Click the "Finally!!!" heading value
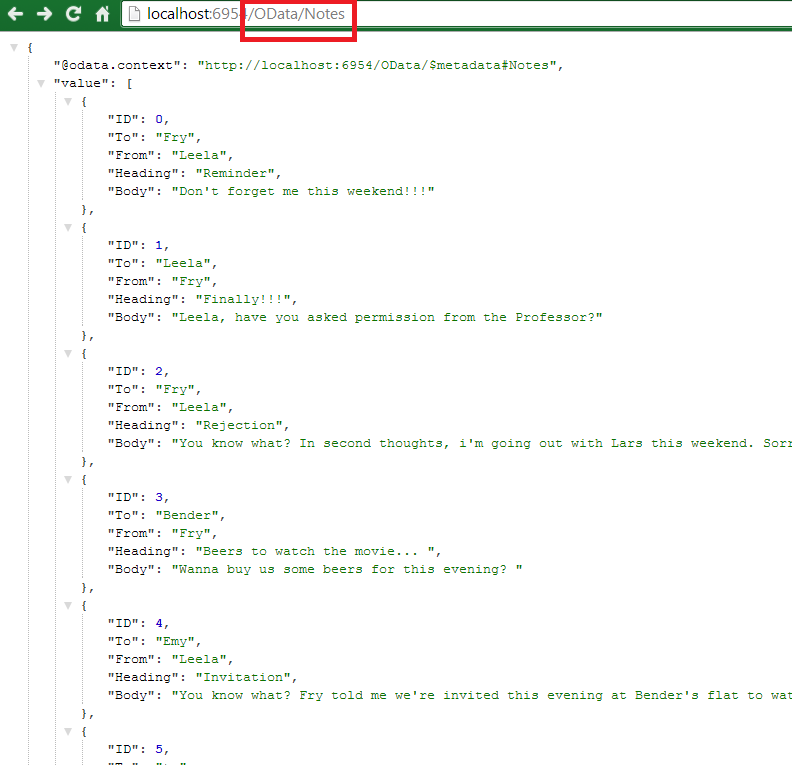Viewport: 792px width, 765px height. pyautogui.click(x=243, y=299)
